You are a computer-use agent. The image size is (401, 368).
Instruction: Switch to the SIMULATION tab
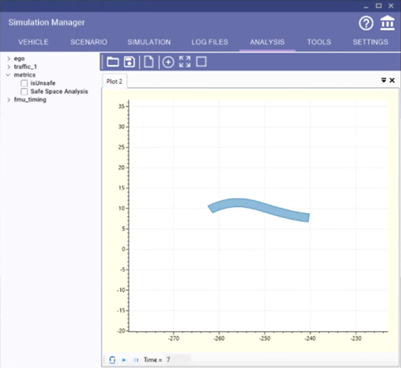[x=149, y=42]
